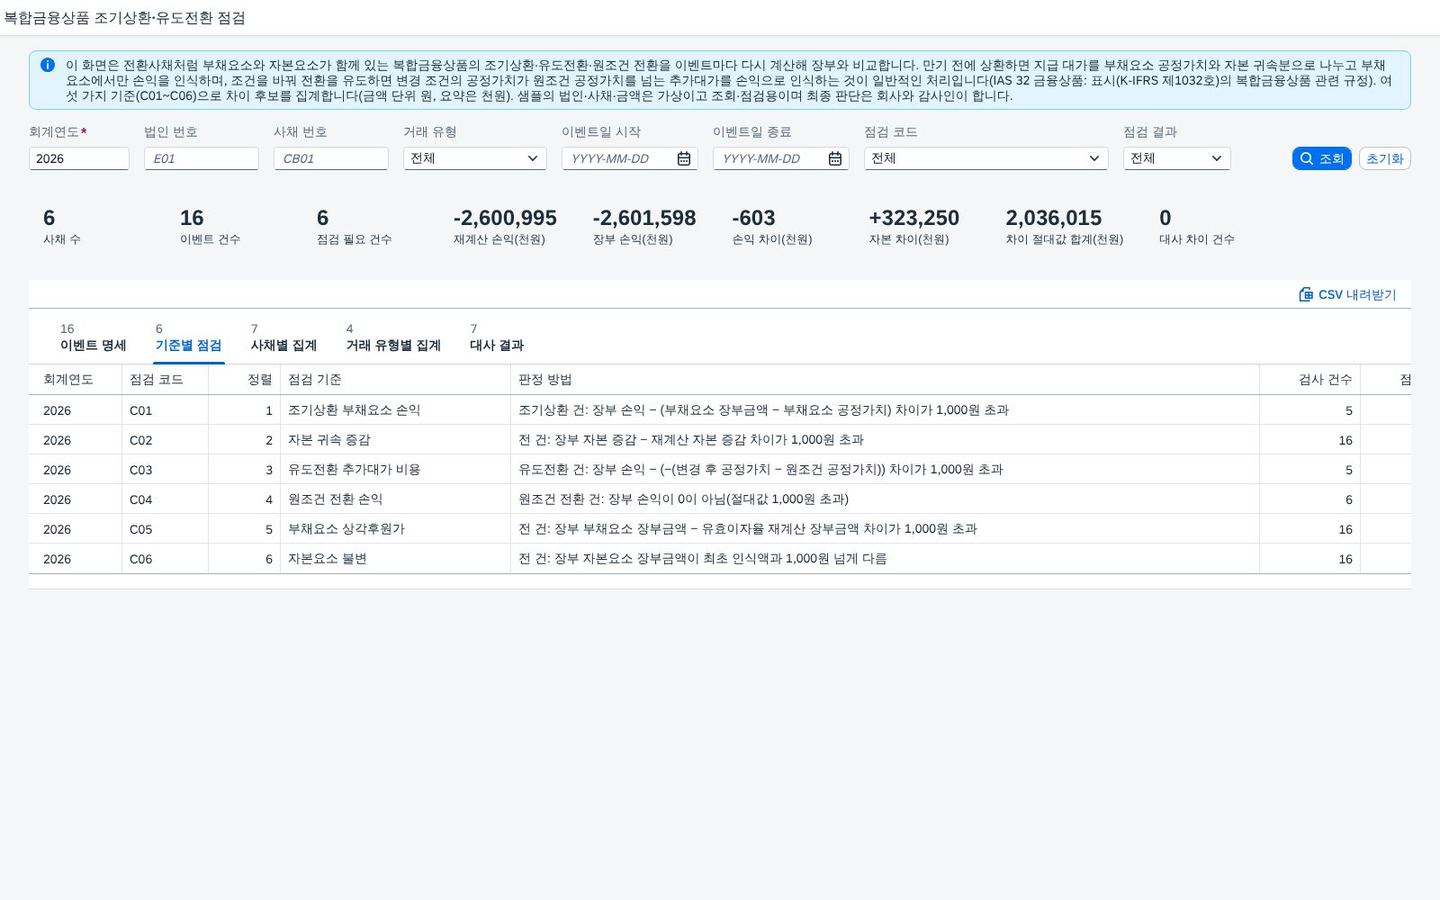1440x900 pixels.
Task: Focus the 사채 번호 input field
Action: tap(331, 159)
